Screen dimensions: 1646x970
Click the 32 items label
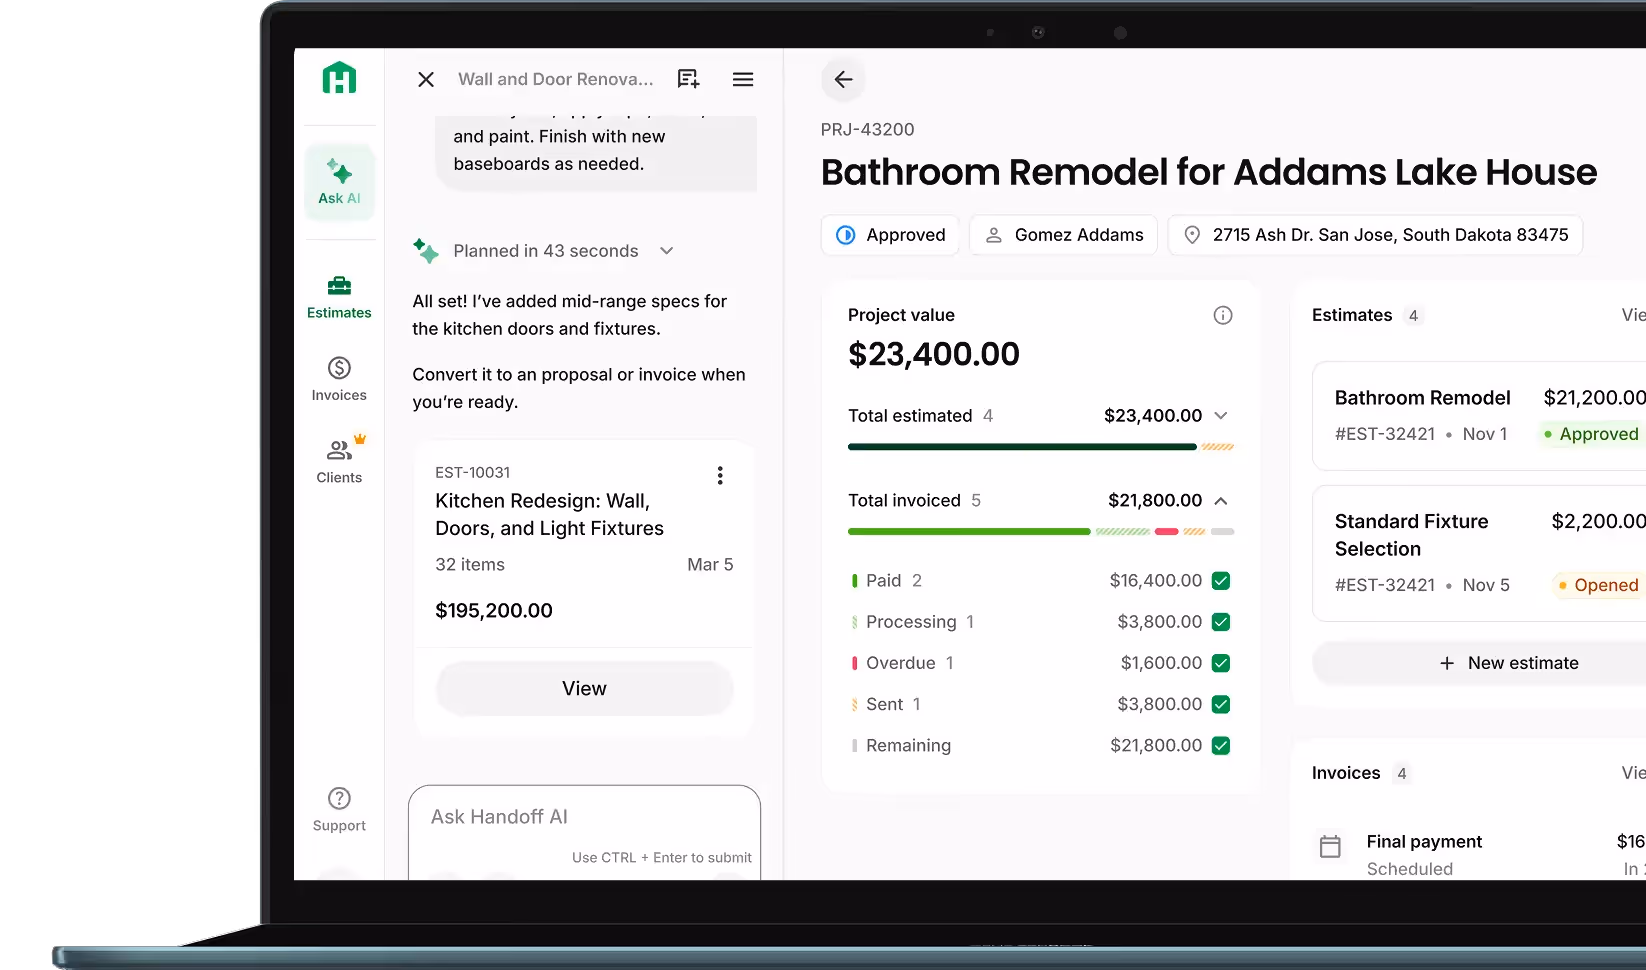(470, 565)
